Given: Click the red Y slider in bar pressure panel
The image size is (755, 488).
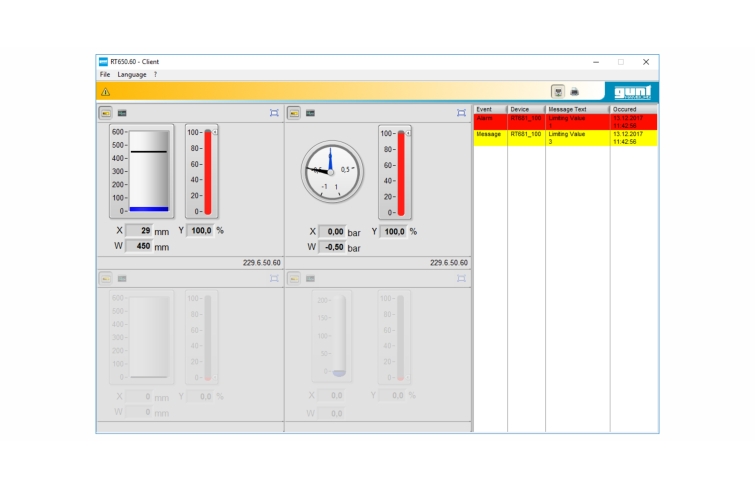Looking at the screenshot, I should click(x=401, y=173).
